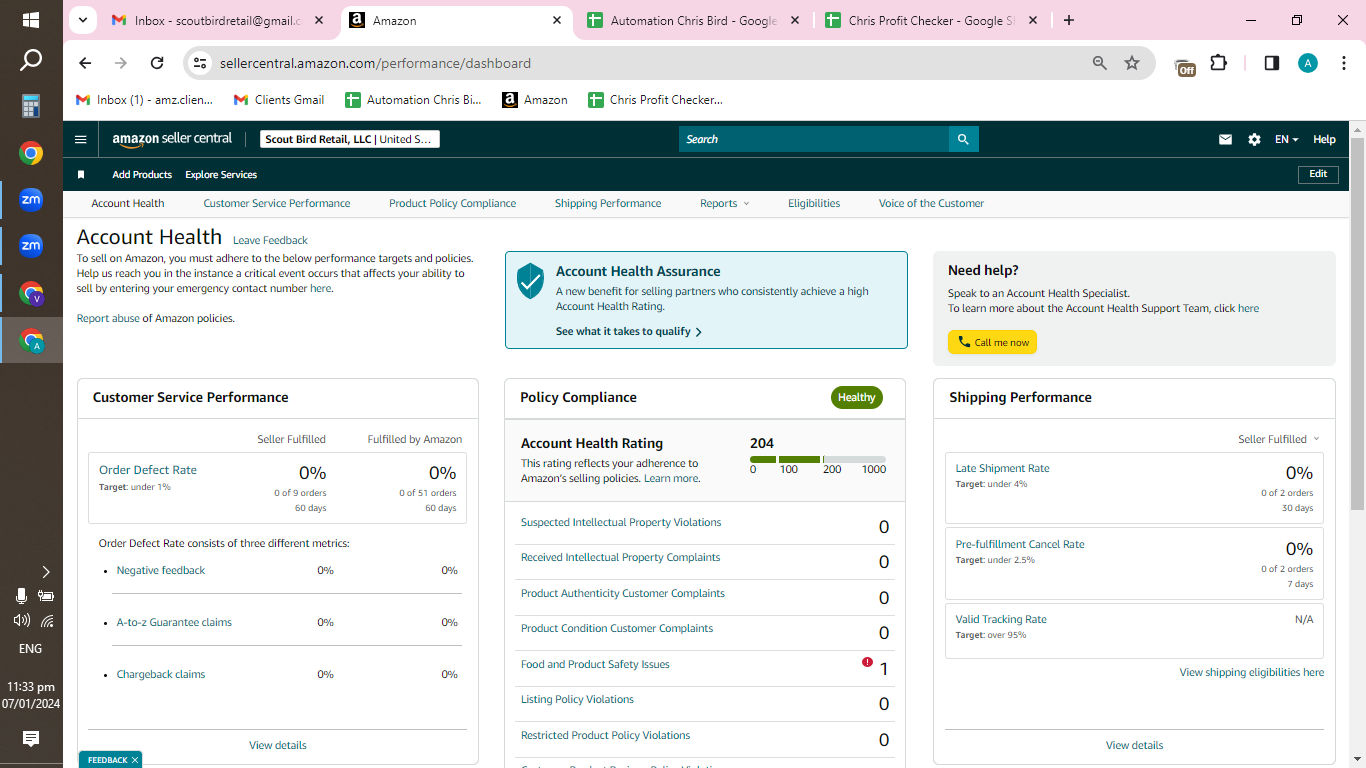Click the Account Health Rating progress bar
Image resolution: width=1366 pixels, height=768 pixels.
[818, 459]
